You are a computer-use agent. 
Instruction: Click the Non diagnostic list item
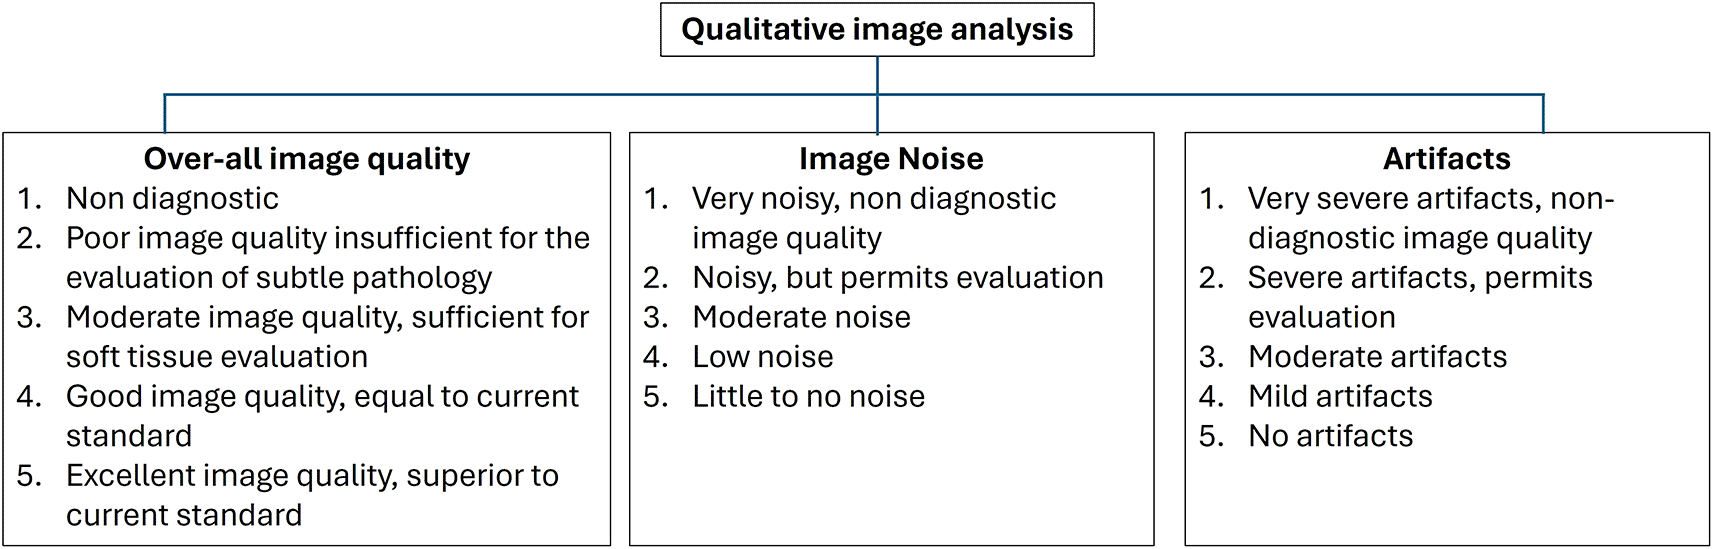tap(172, 199)
